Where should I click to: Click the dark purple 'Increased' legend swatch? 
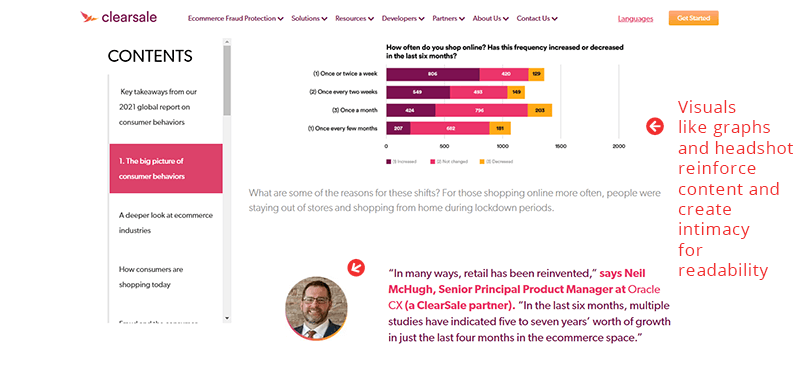(388, 161)
